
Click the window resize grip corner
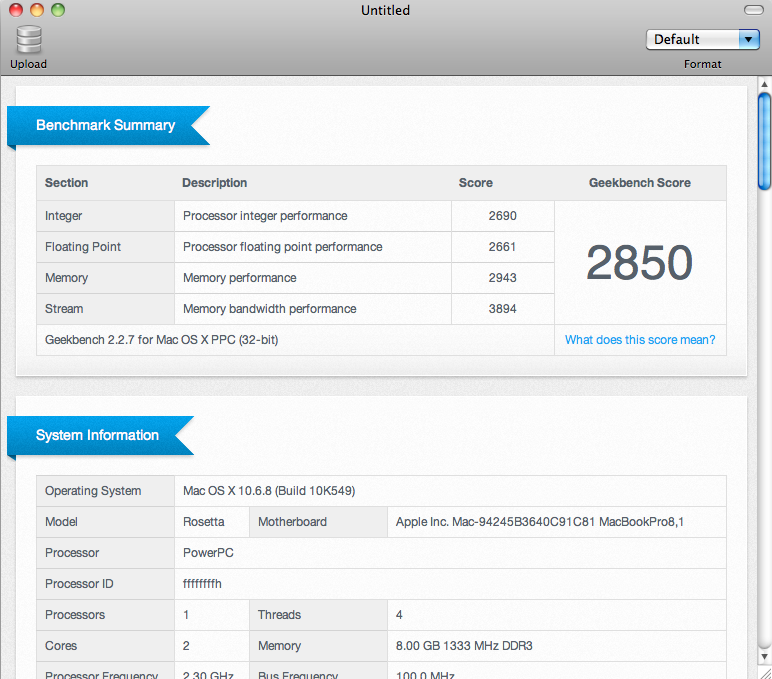(765, 673)
